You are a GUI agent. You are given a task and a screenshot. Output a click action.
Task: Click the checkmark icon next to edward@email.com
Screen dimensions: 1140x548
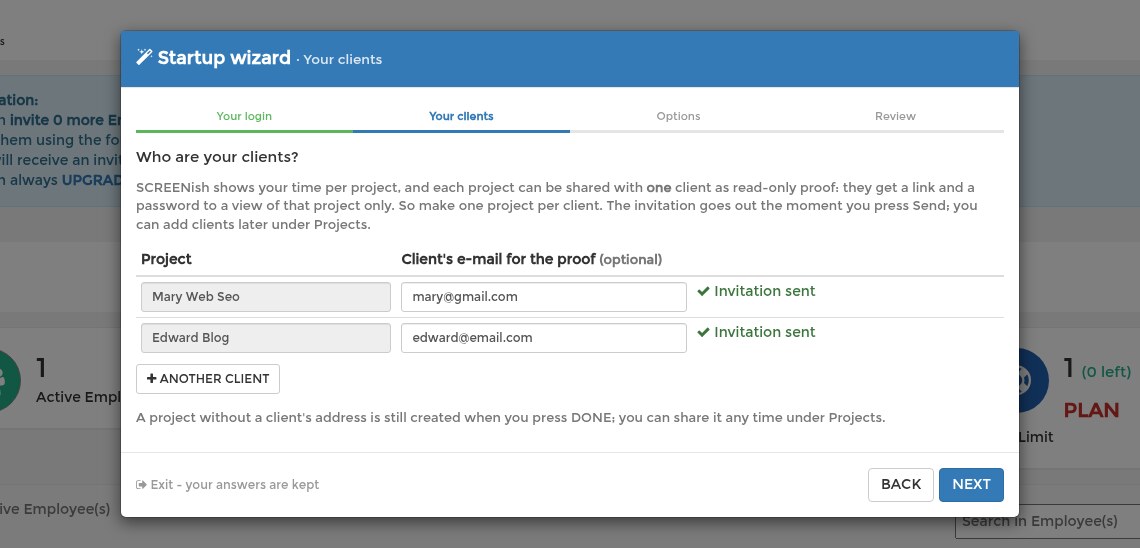(x=703, y=332)
